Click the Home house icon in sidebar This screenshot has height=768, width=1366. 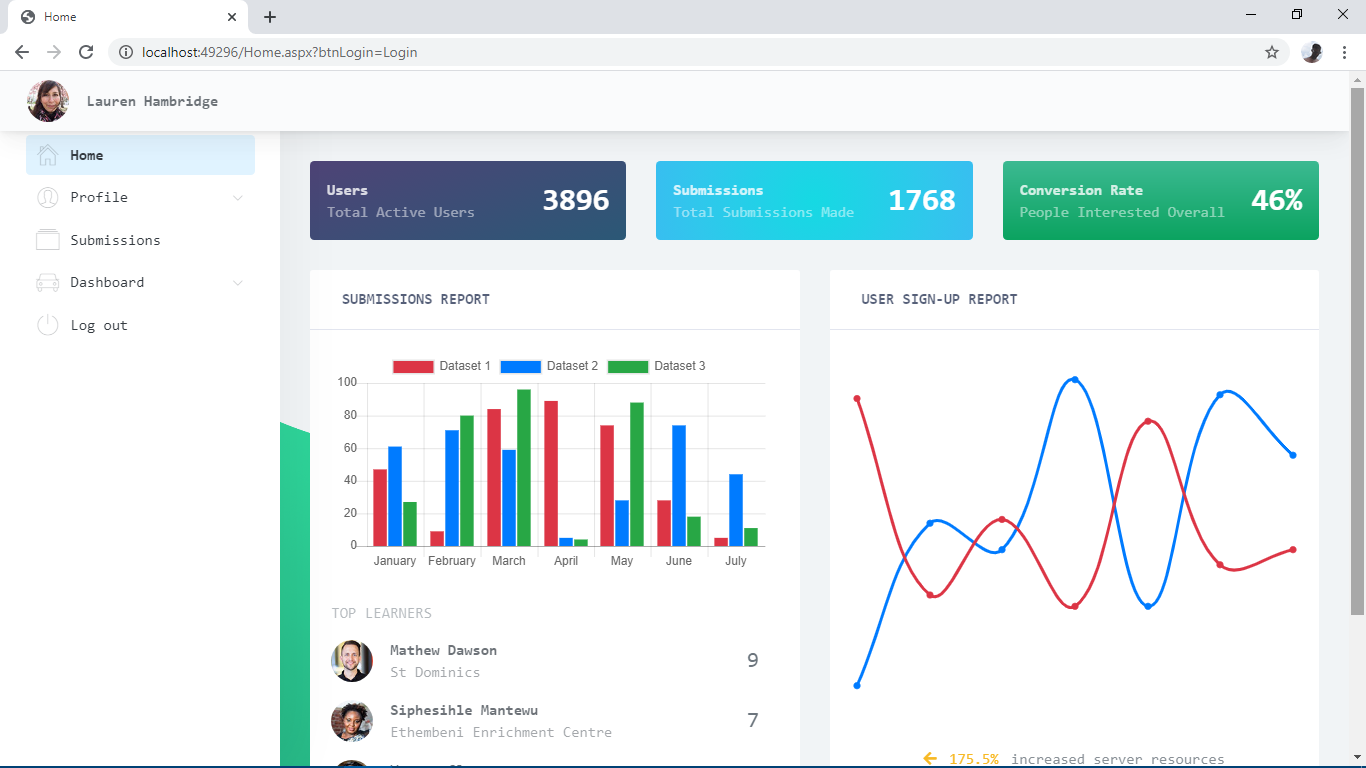(47, 155)
